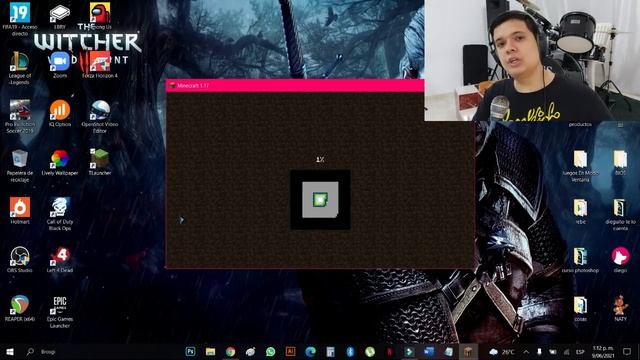Image resolution: width=640 pixels, height=360 pixels.
Task: Launch League of Legends from the desktop
Action: [20, 68]
